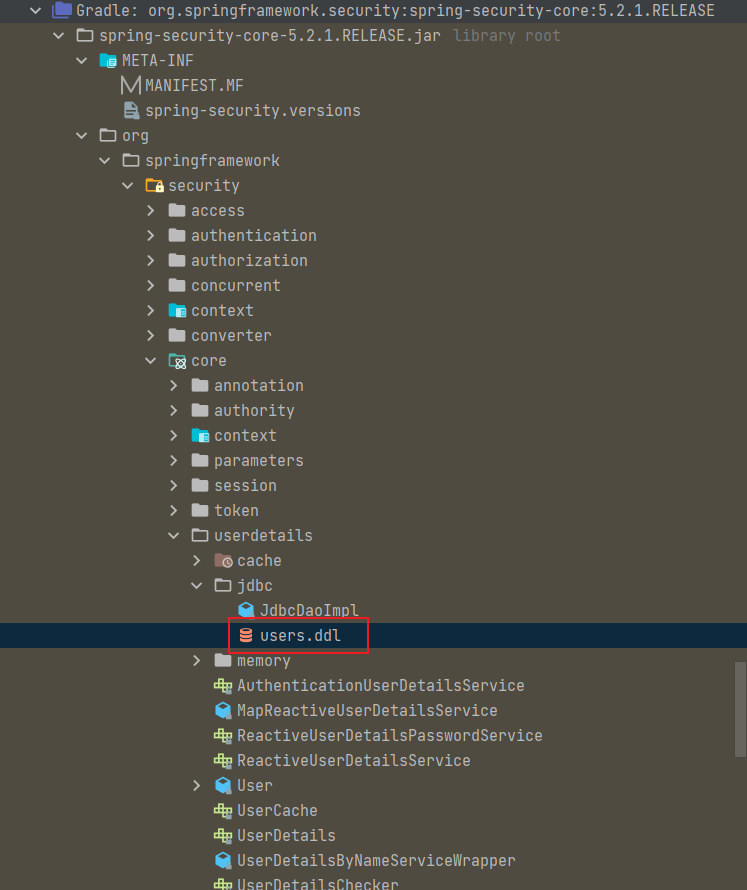
Task: Expand the context package under core
Action: coord(174,435)
